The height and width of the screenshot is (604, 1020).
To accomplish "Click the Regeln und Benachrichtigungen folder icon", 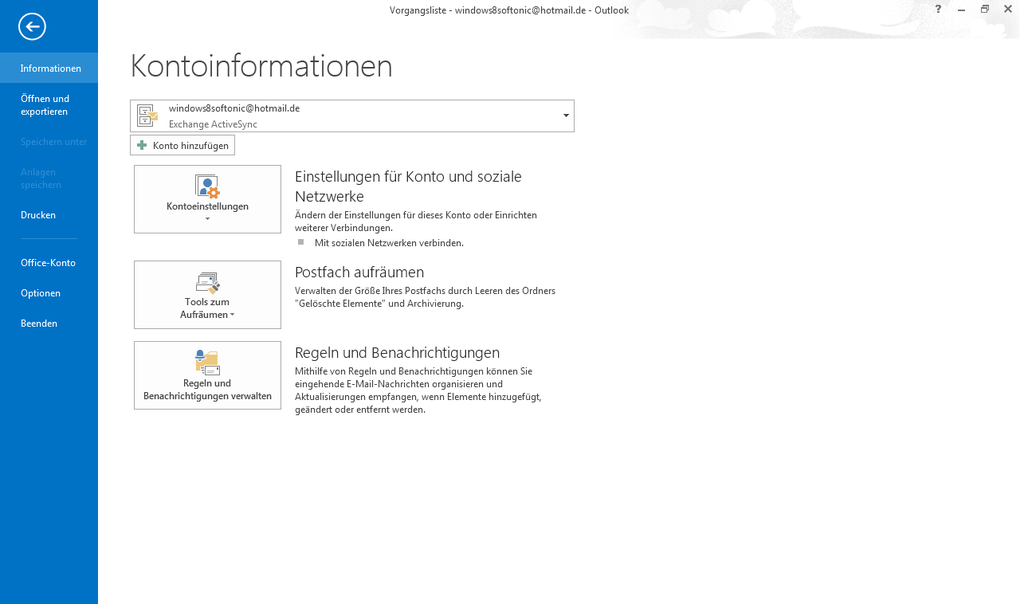I will 208,363.
